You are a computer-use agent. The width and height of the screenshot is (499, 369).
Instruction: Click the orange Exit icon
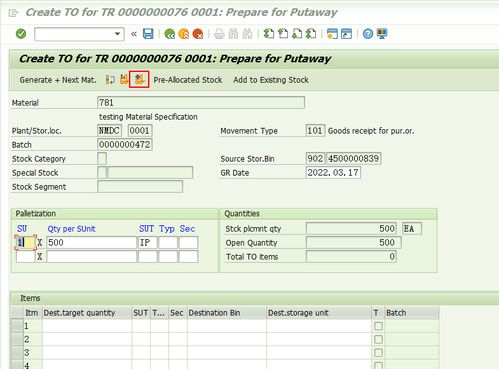point(184,34)
